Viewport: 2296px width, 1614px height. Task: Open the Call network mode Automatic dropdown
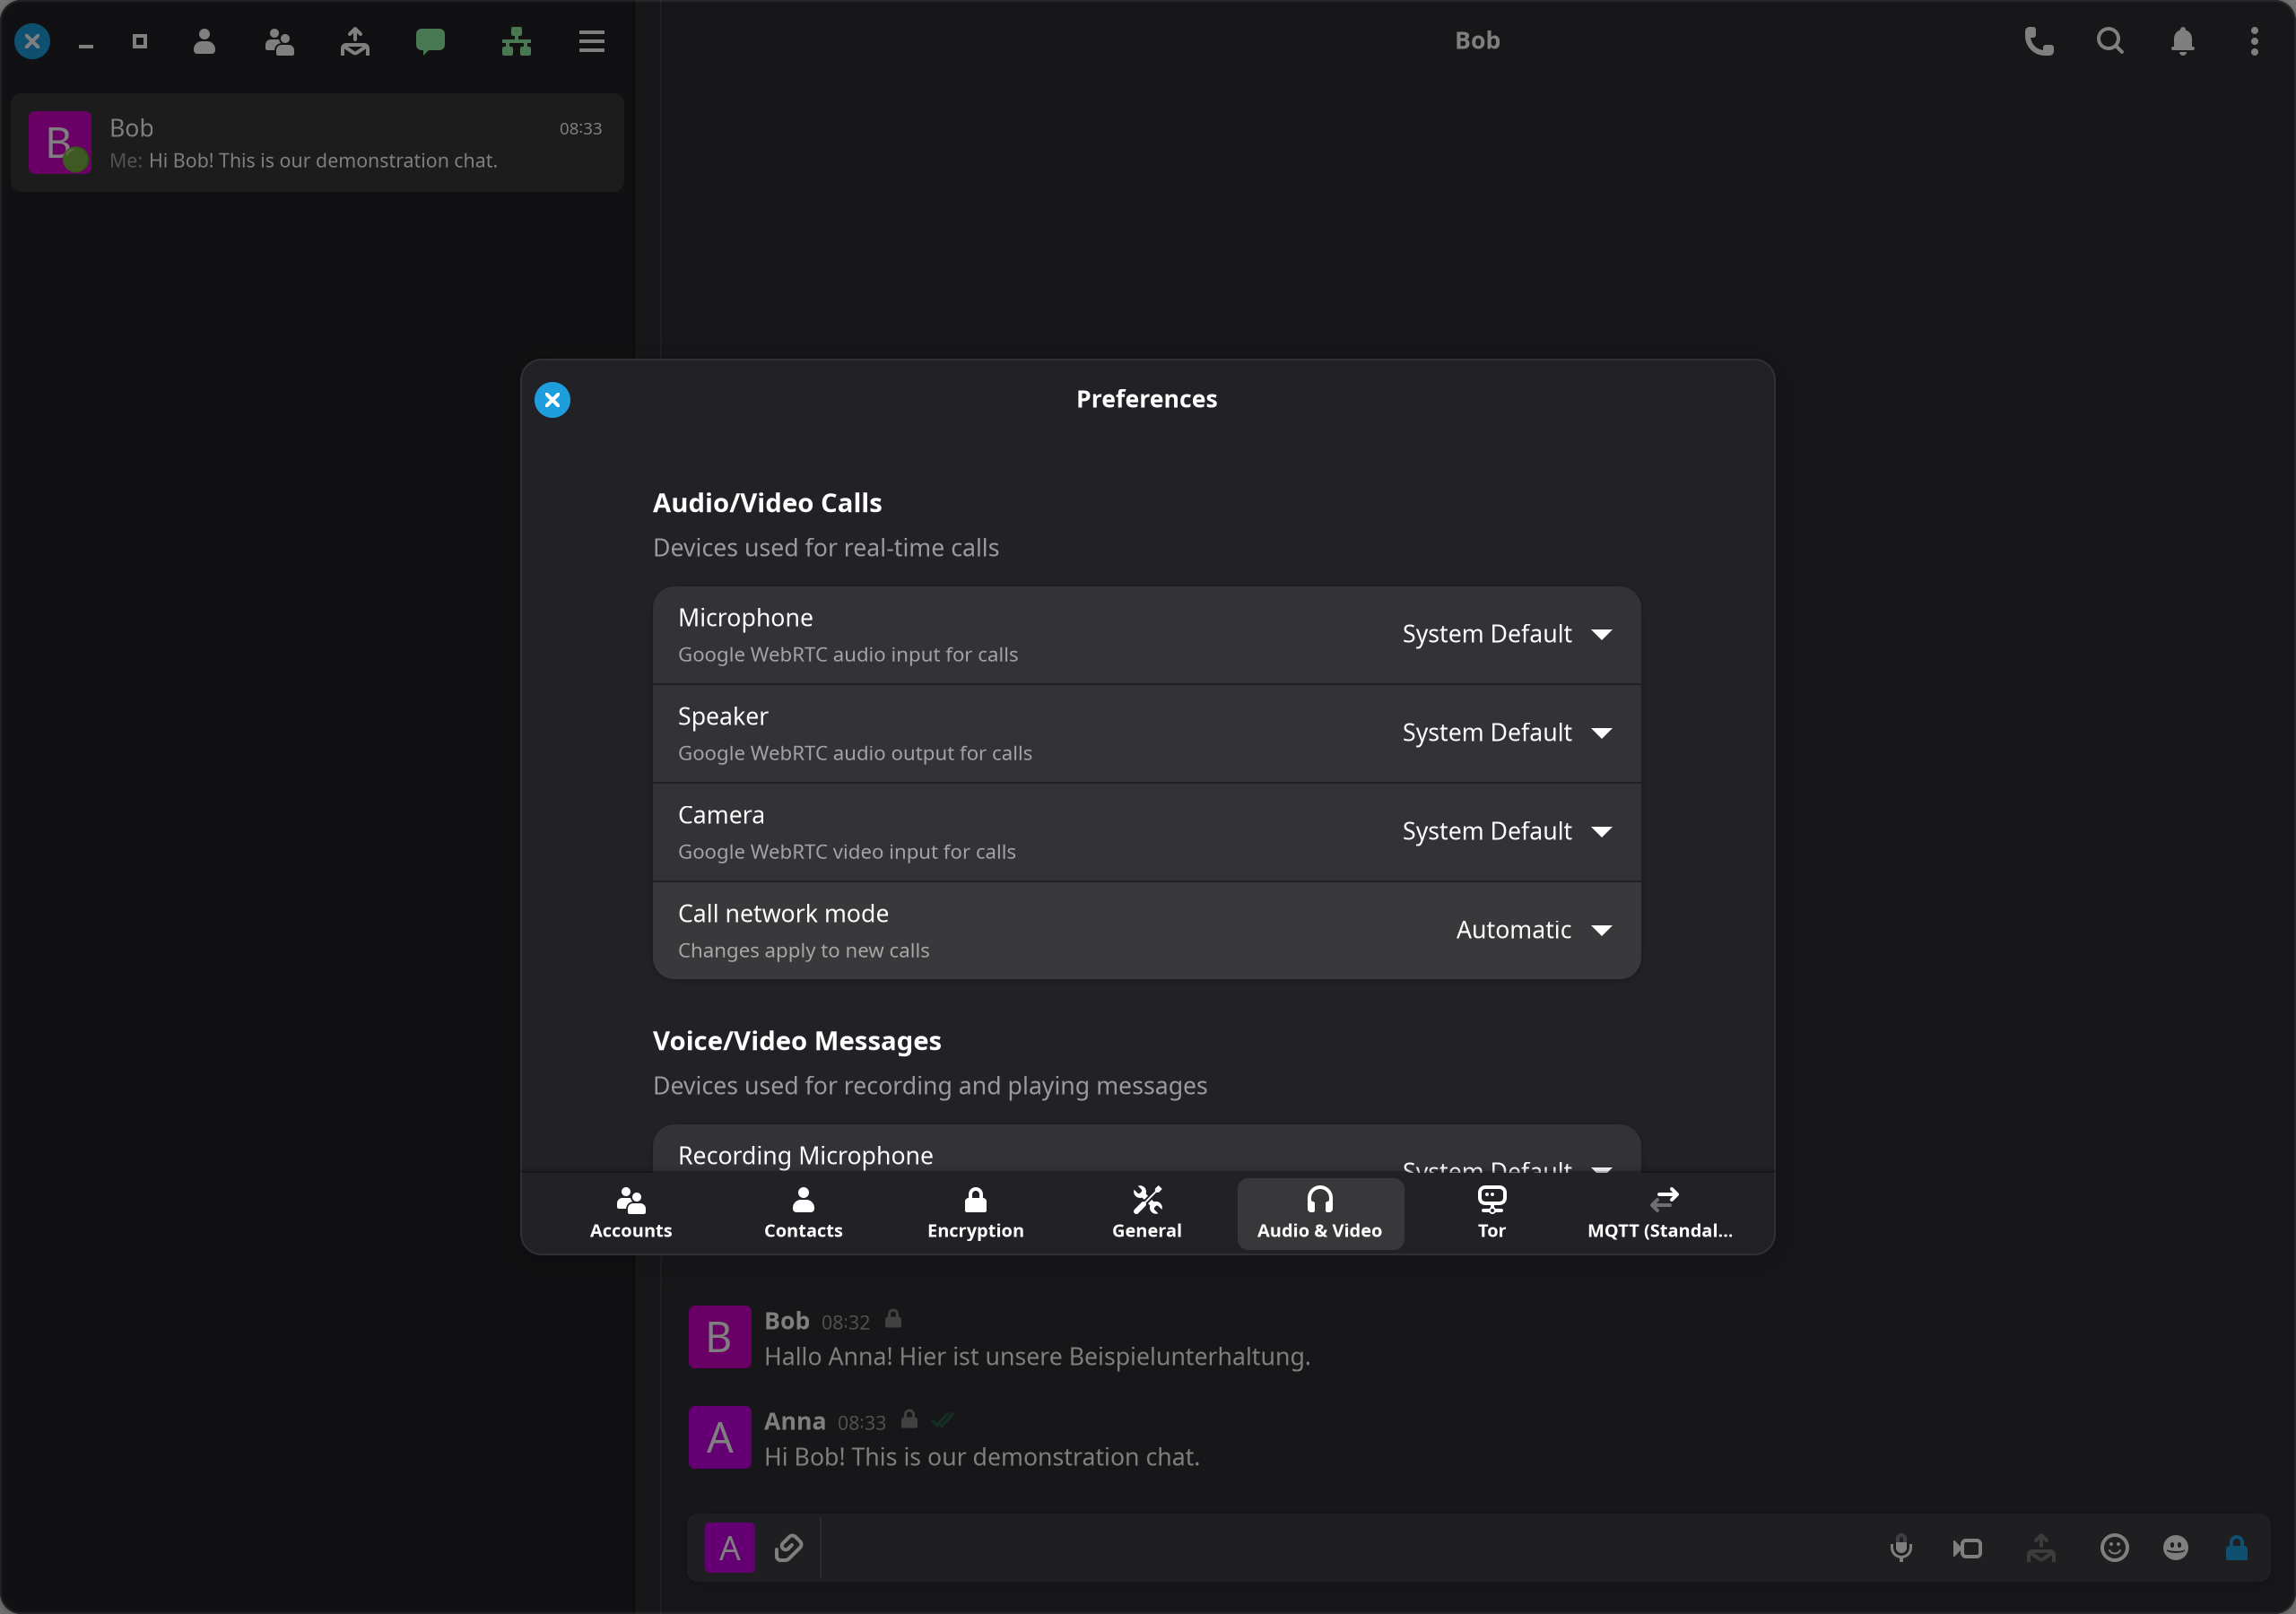pos(1534,930)
